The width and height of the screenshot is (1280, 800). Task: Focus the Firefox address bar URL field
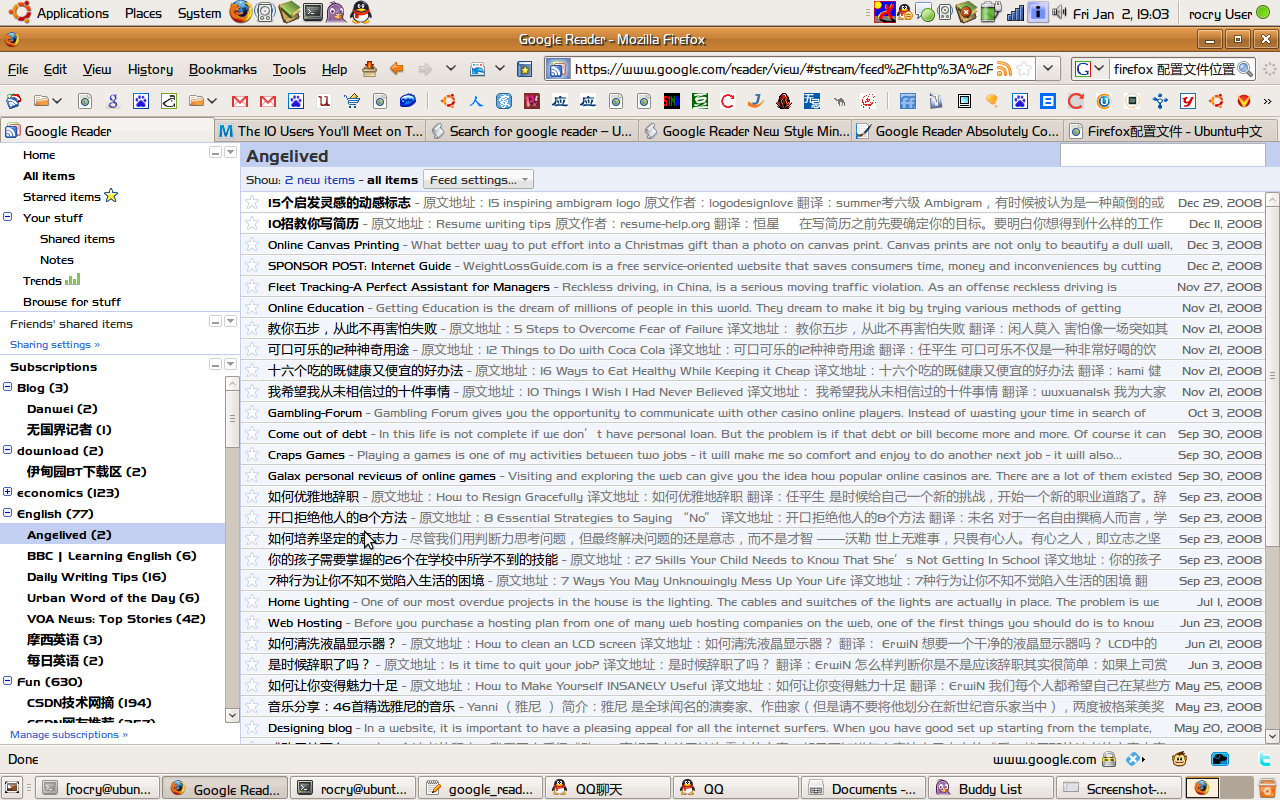784,69
